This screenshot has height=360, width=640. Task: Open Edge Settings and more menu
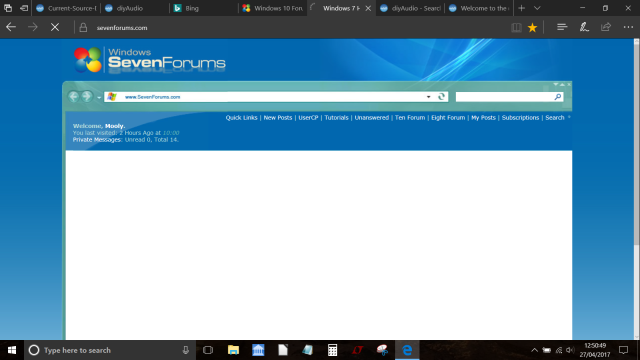coord(628,27)
